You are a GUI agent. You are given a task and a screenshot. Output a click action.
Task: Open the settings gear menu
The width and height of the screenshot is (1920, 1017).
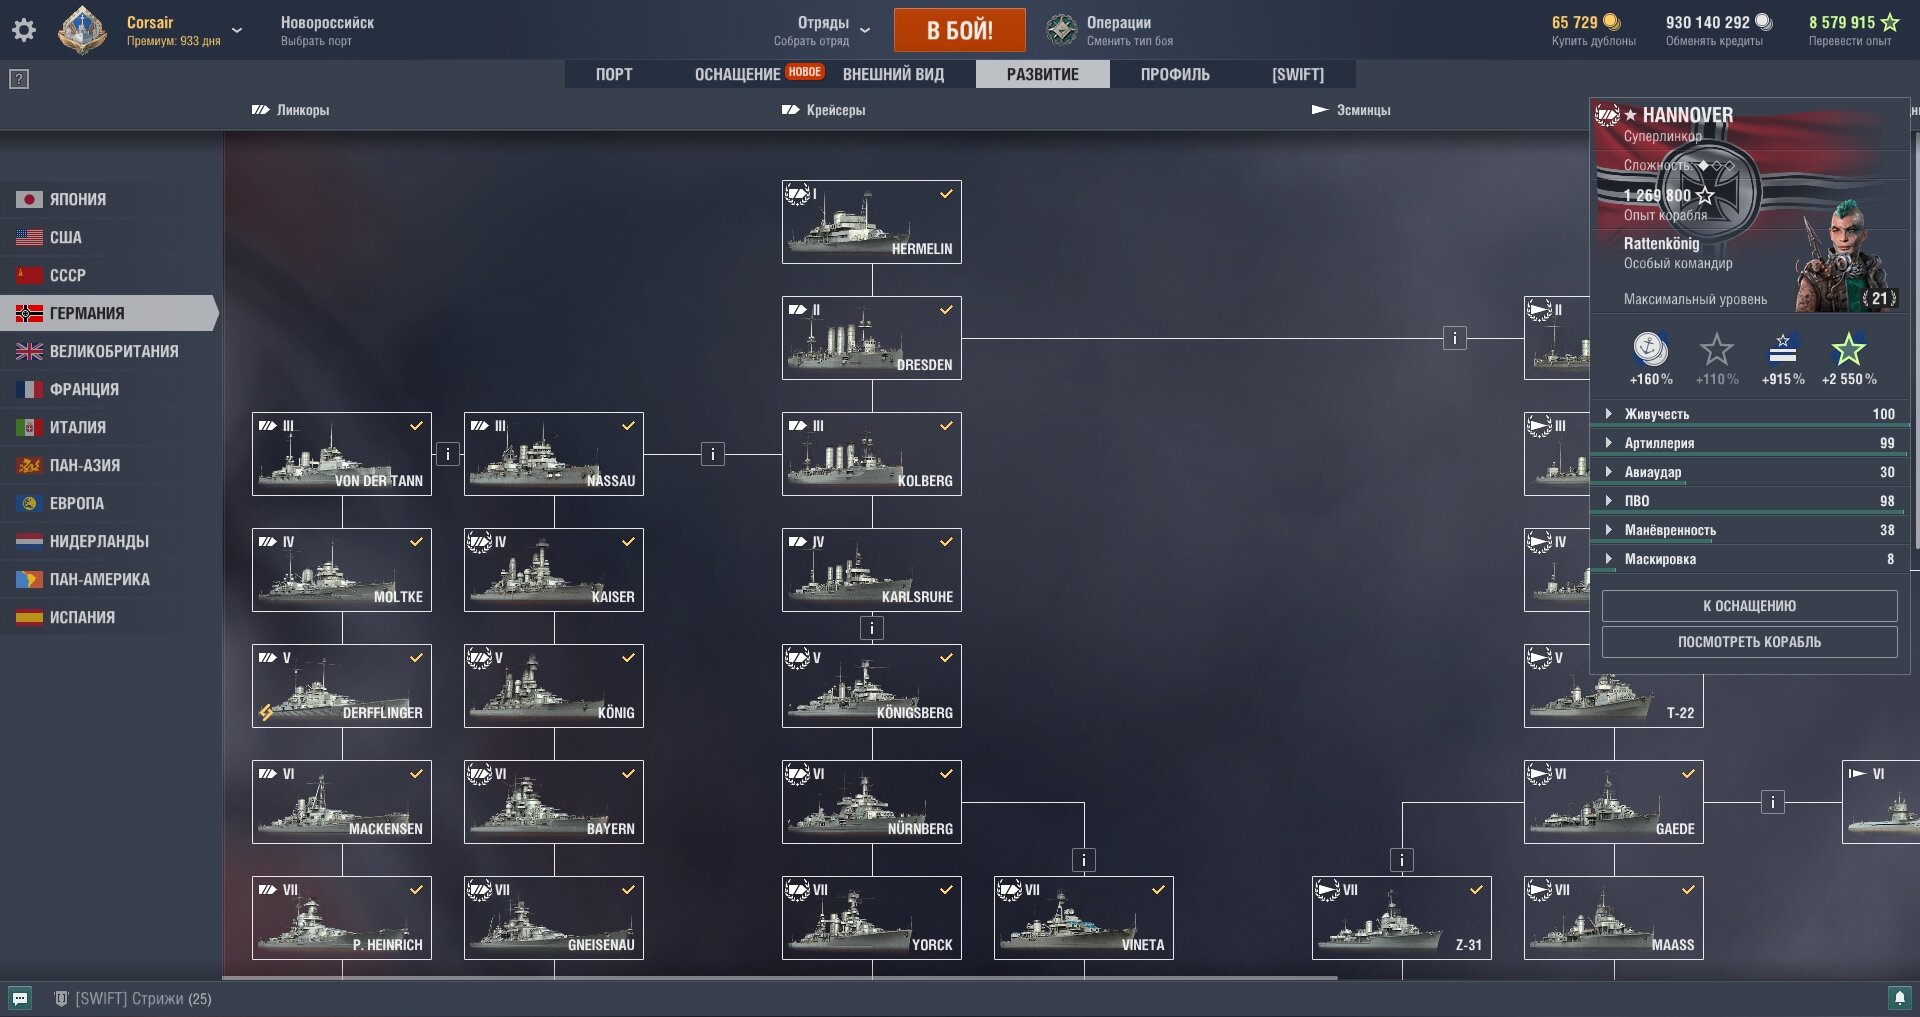click(x=24, y=30)
